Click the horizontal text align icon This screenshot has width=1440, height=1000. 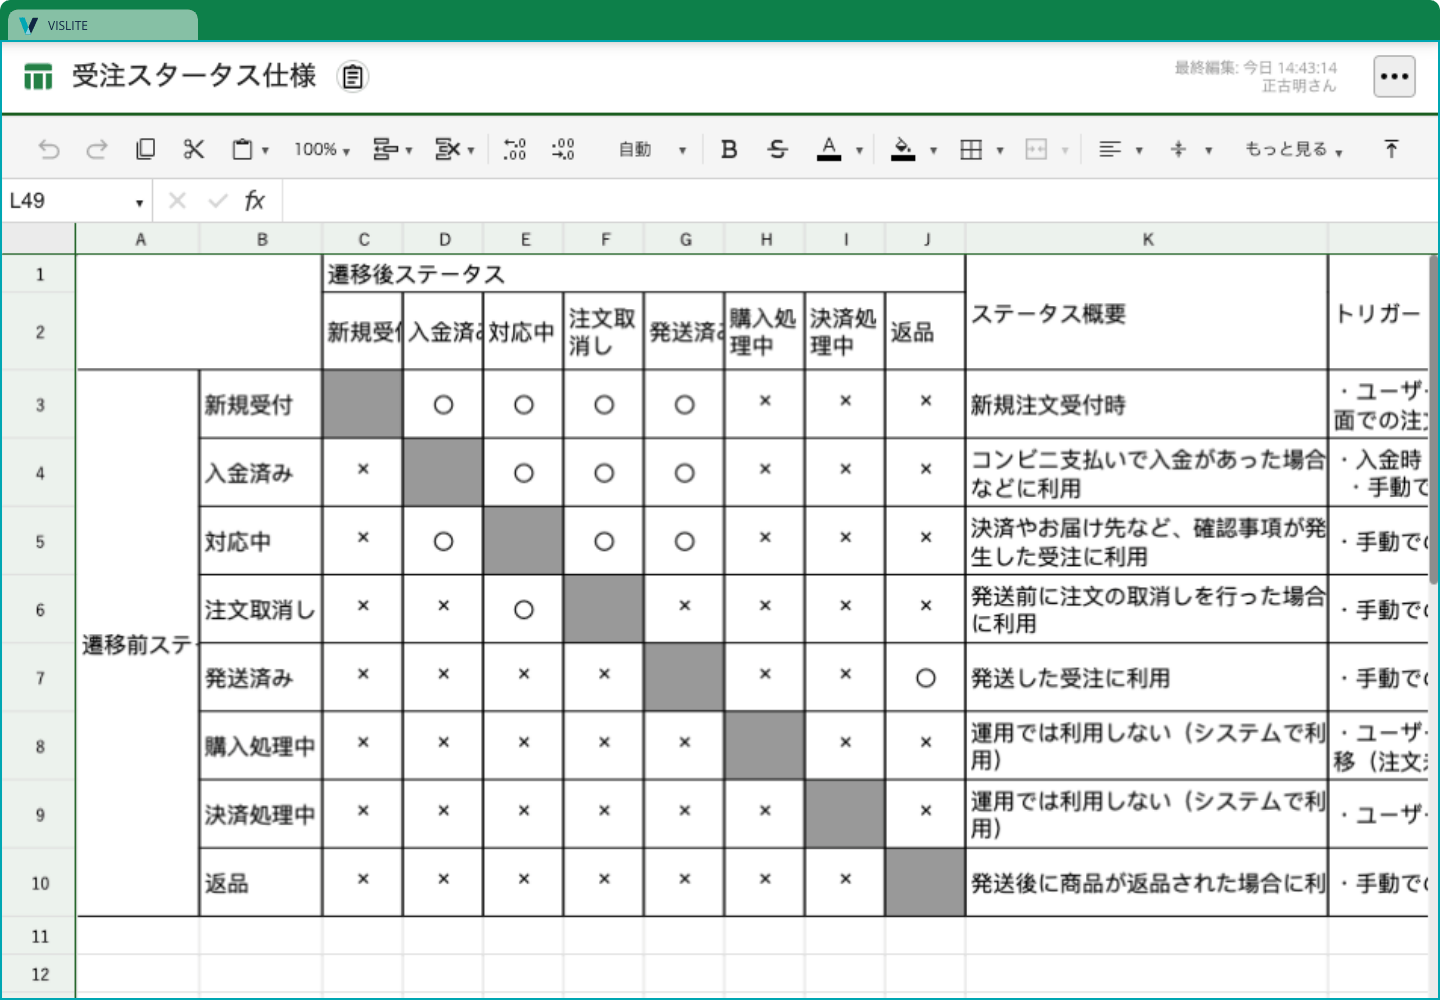click(x=1110, y=150)
